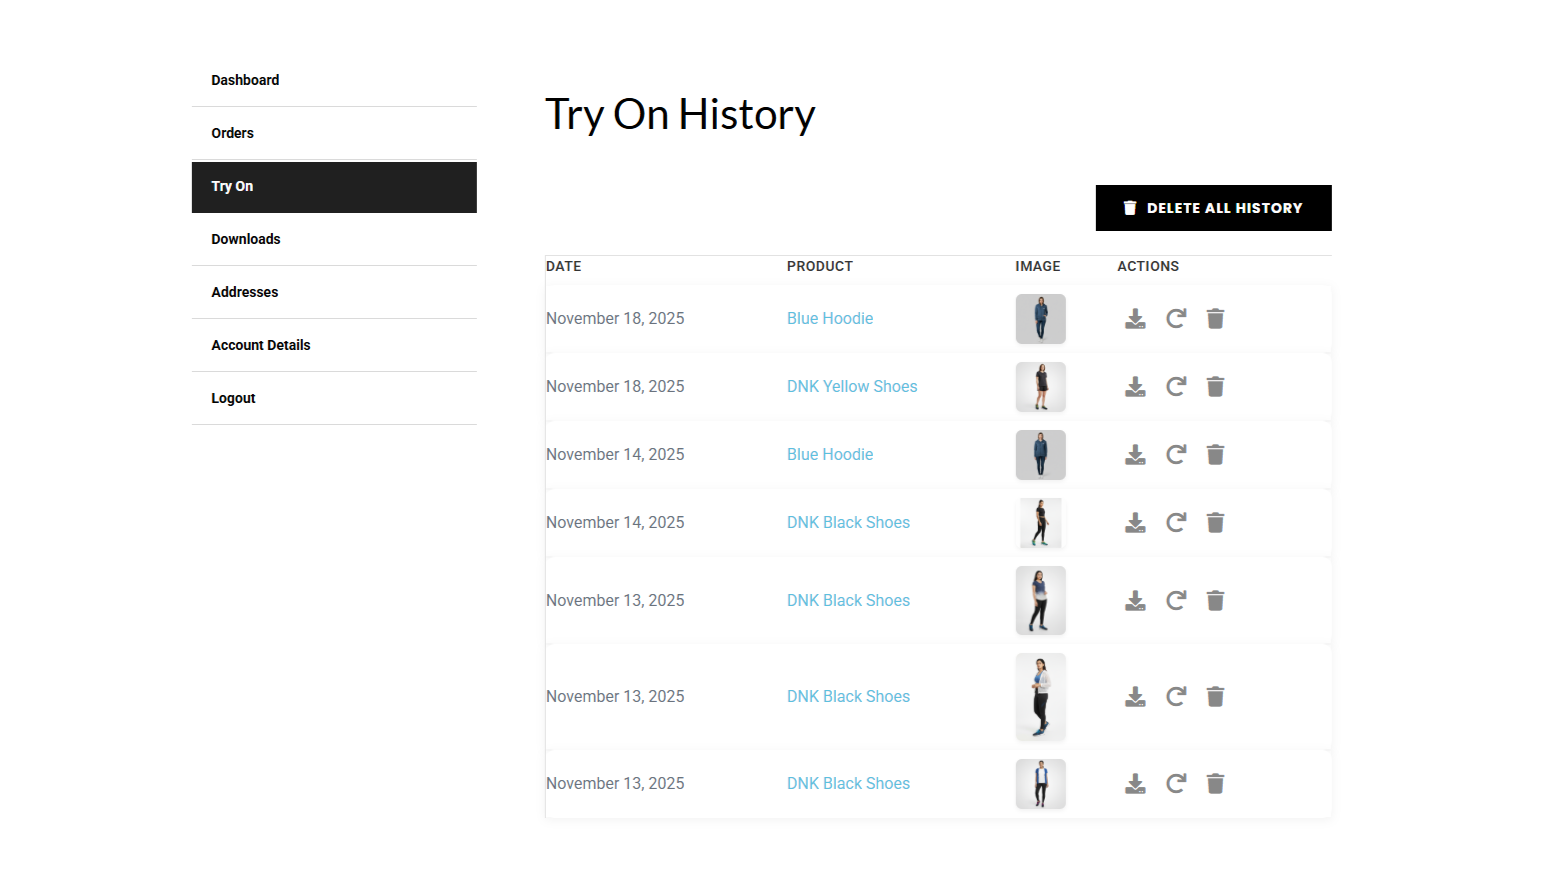The width and height of the screenshot is (1549, 872).
Task: Regenerate the DNK Yellow Shoes try-on
Action: 1176,386
